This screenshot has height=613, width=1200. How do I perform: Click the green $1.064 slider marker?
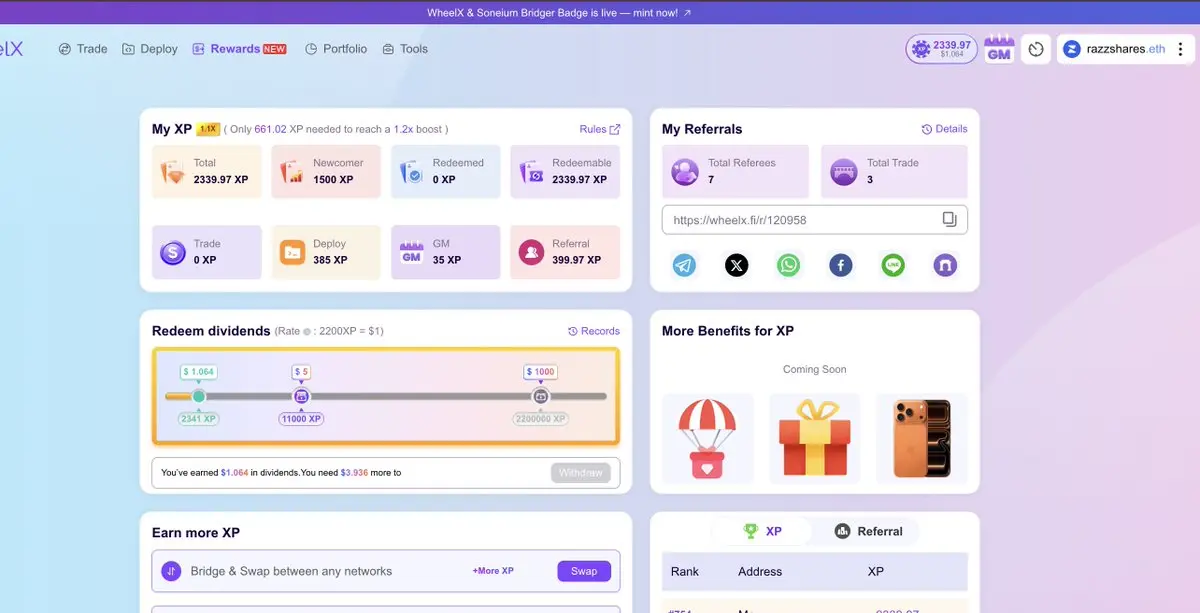(x=198, y=396)
